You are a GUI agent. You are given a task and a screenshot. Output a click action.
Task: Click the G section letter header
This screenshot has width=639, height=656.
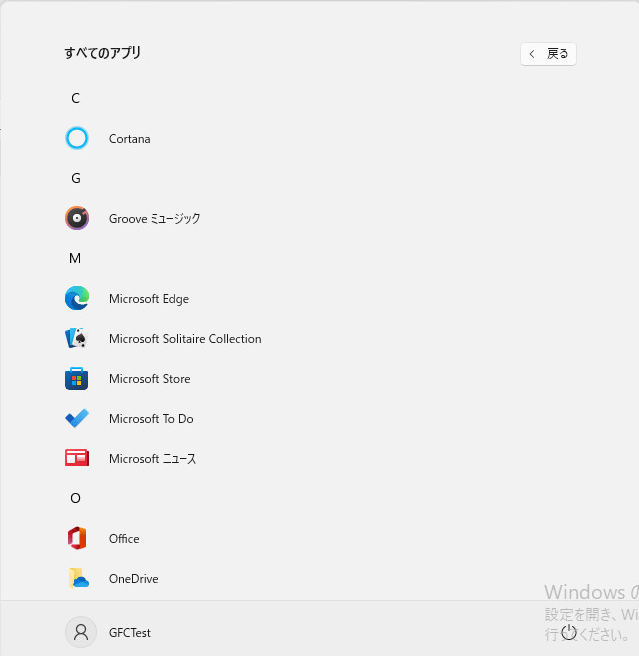(76, 178)
